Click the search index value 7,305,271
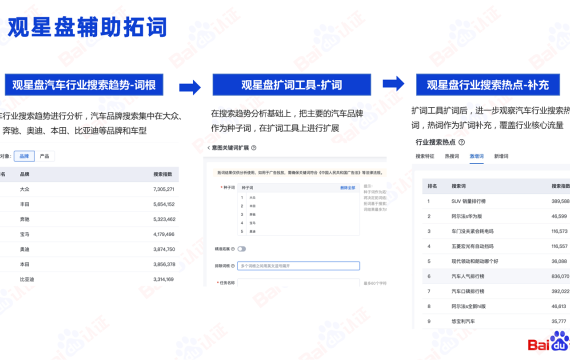The width and height of the screenshot is (570, 360). pos(164,189)
